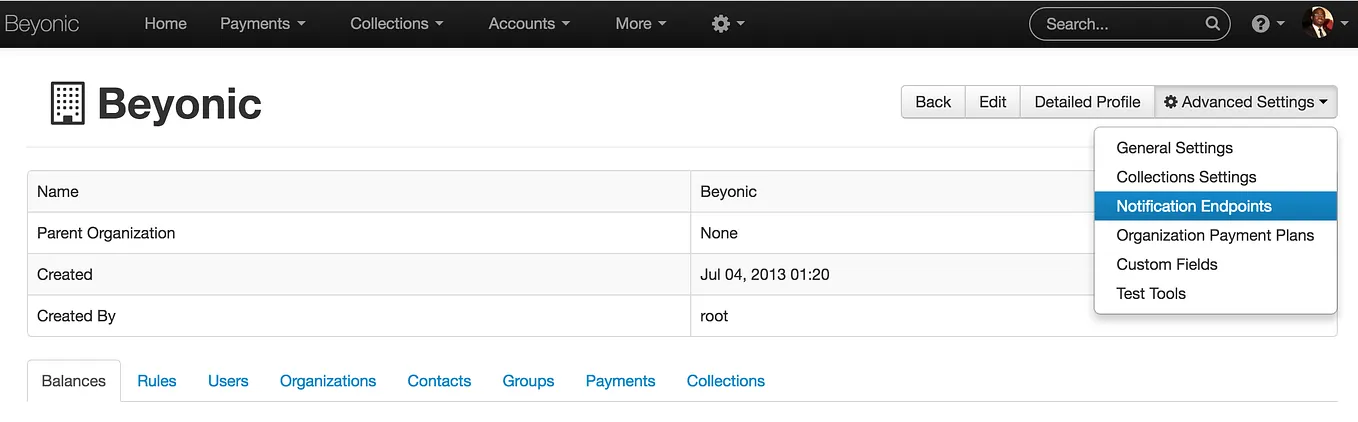1358x422 pixels.
Task: Click the magnifier icon in search box
Action: tap(1212, 24)
